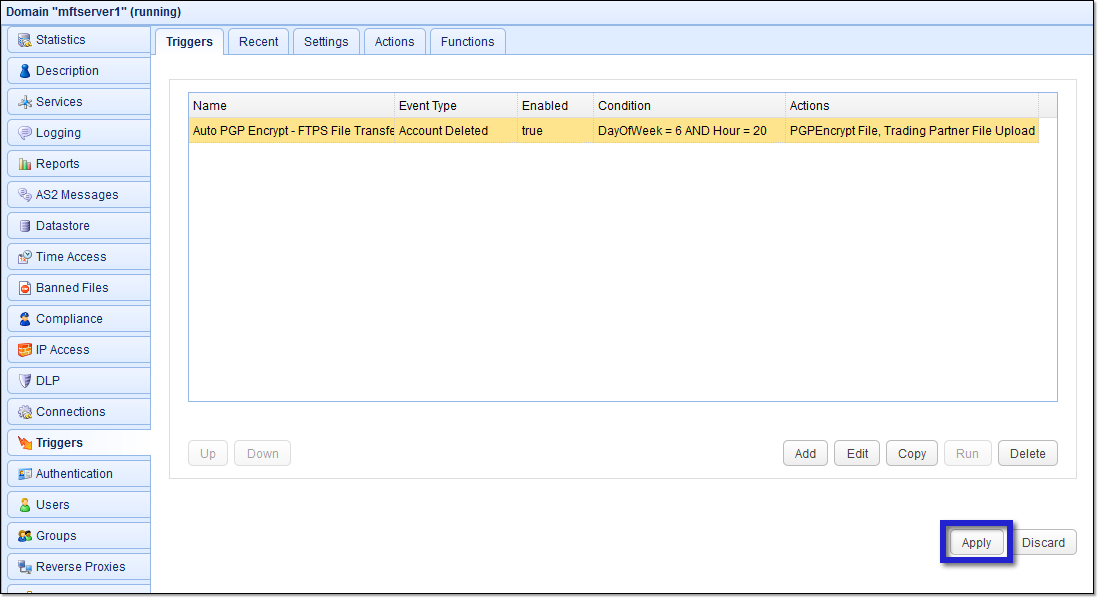Open the DLP panel
The image size is (1098, 598).
coord(50,380)
